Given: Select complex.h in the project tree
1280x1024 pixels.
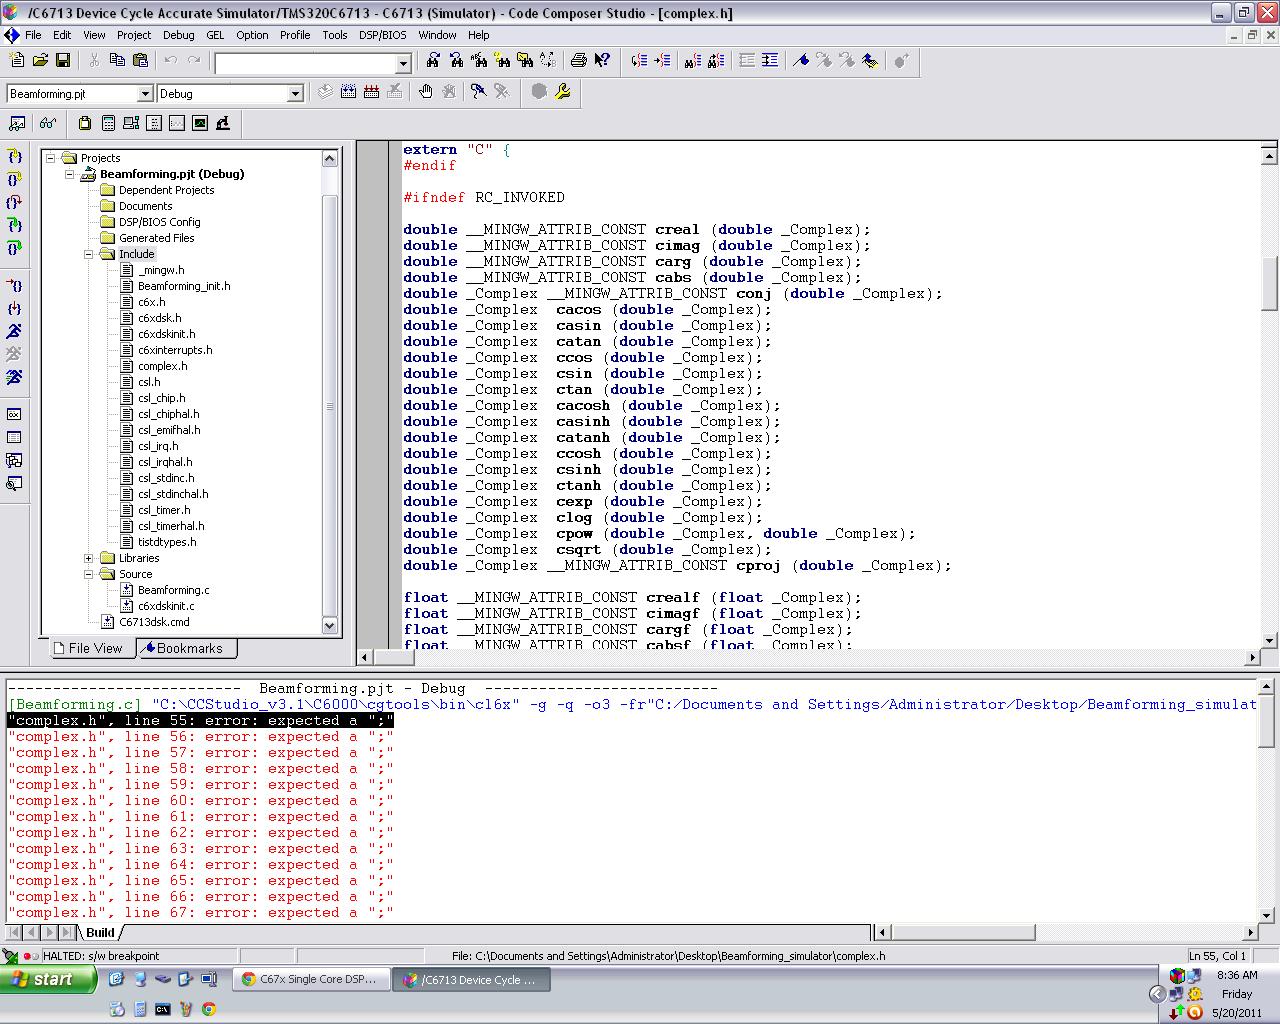Looking at the screenshot, I should click(162, 366).
